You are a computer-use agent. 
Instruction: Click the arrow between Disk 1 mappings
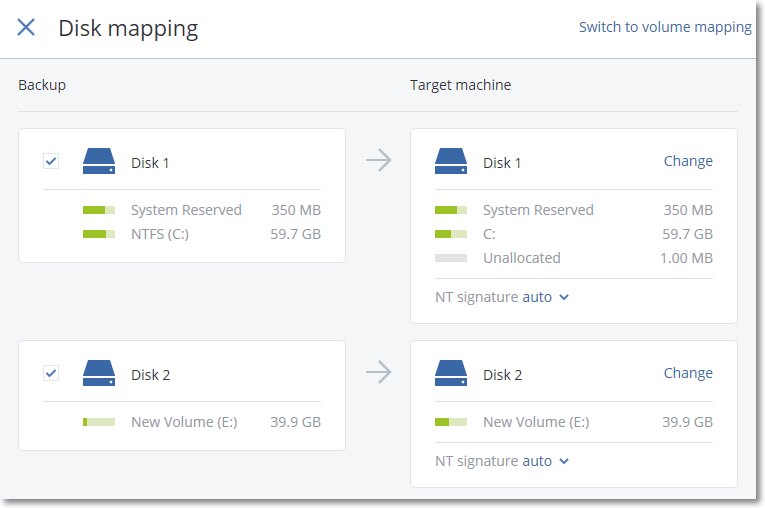378,160
